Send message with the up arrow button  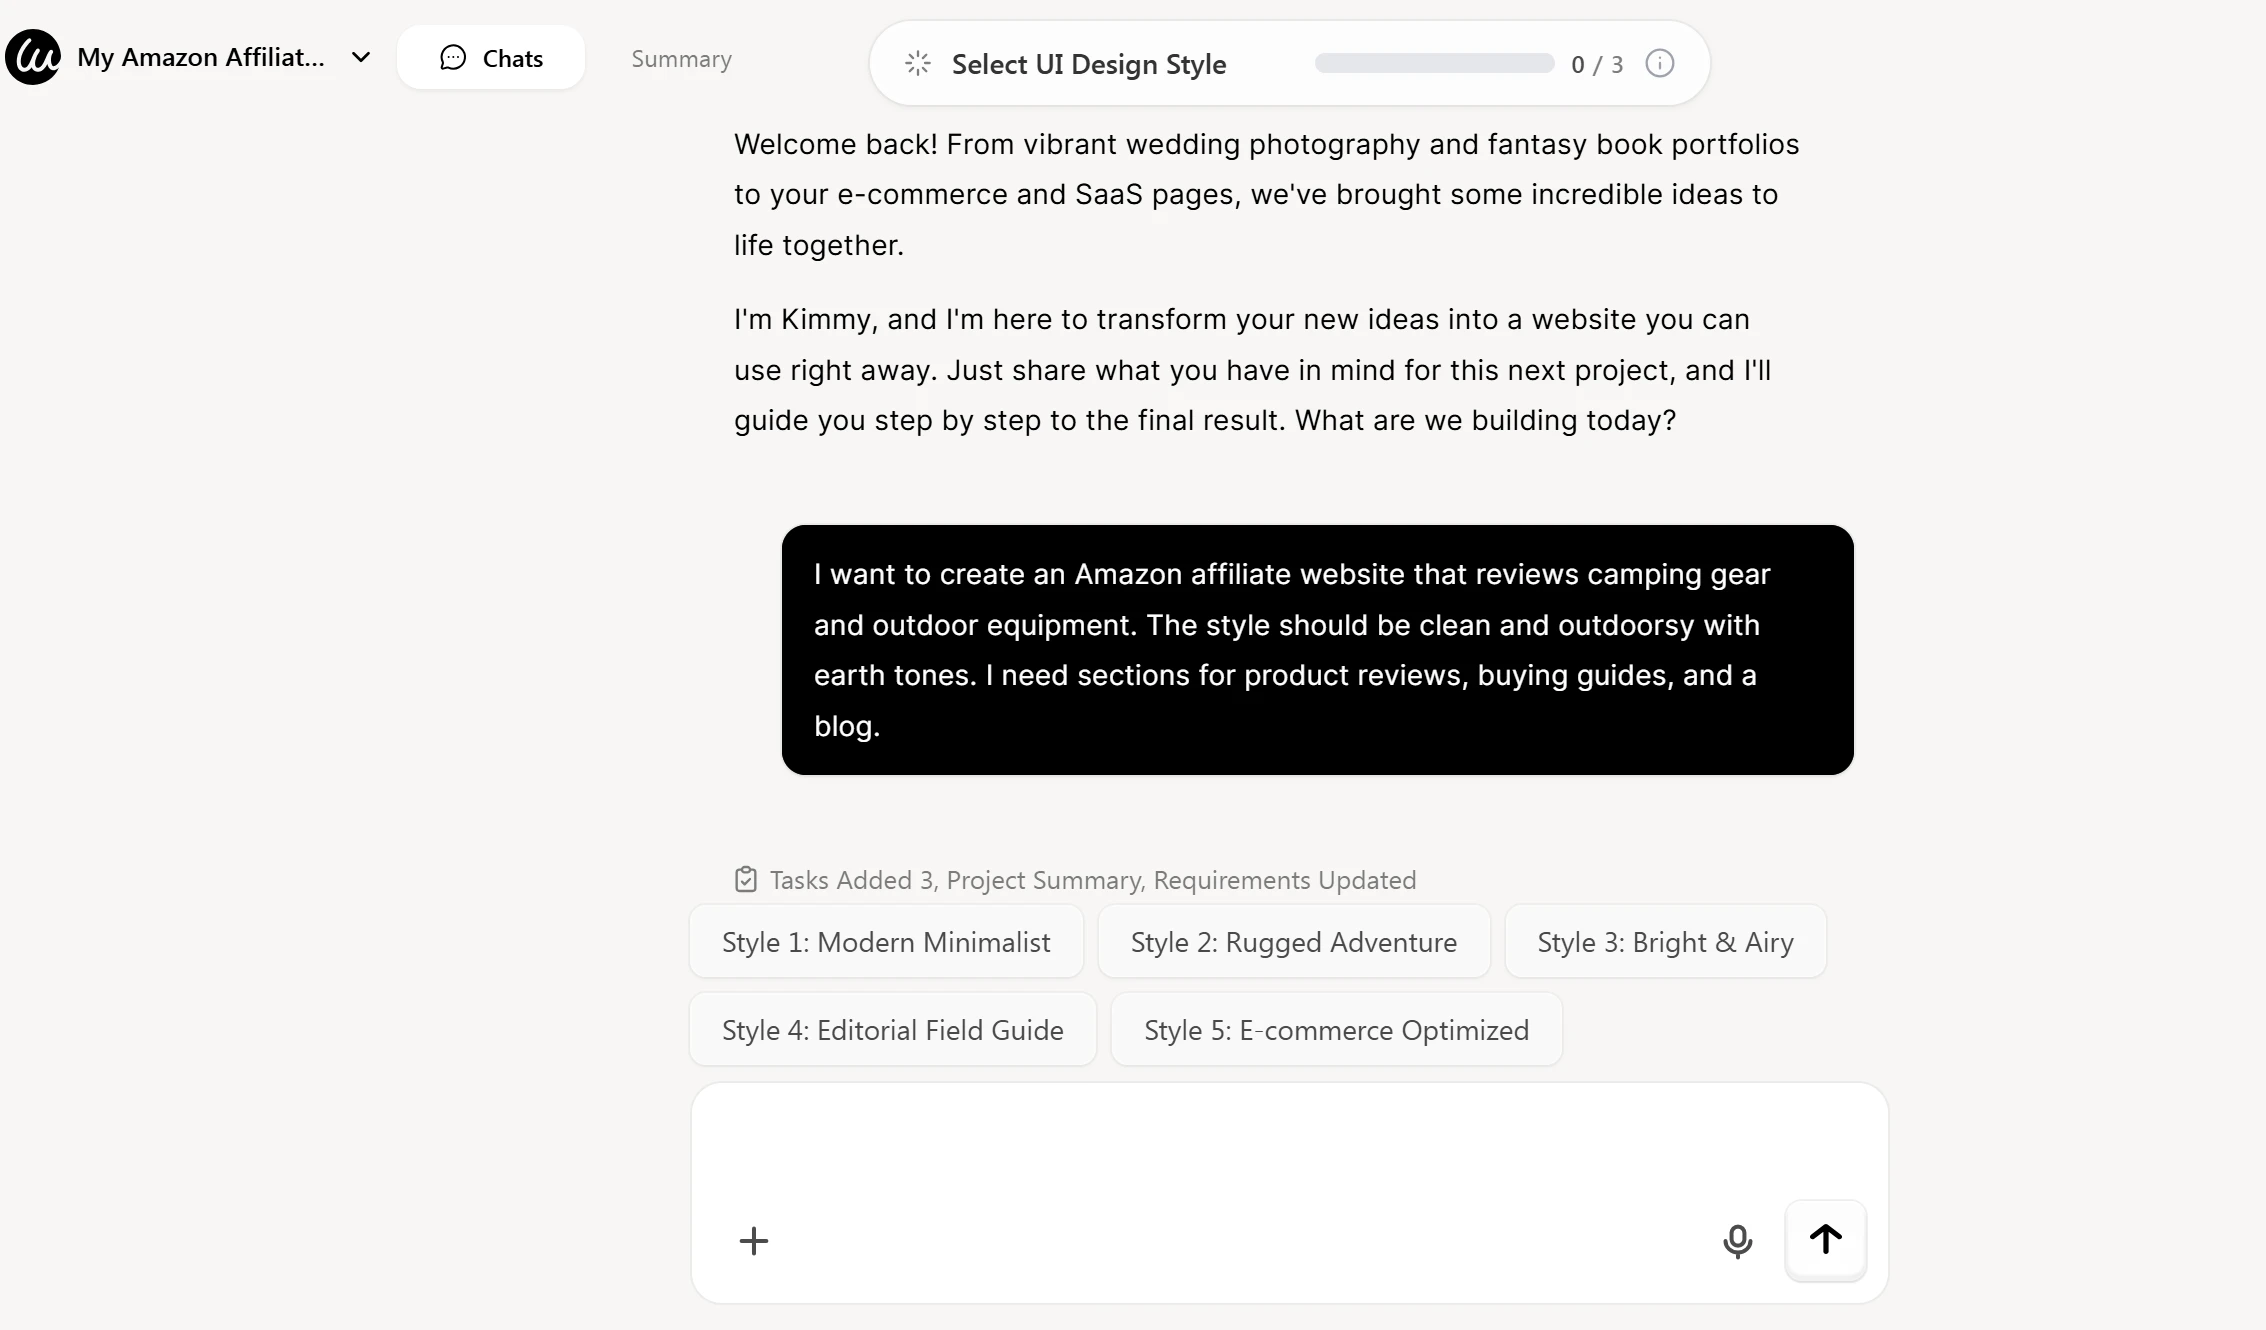pyautogui.click(x=1826, y=1240)
